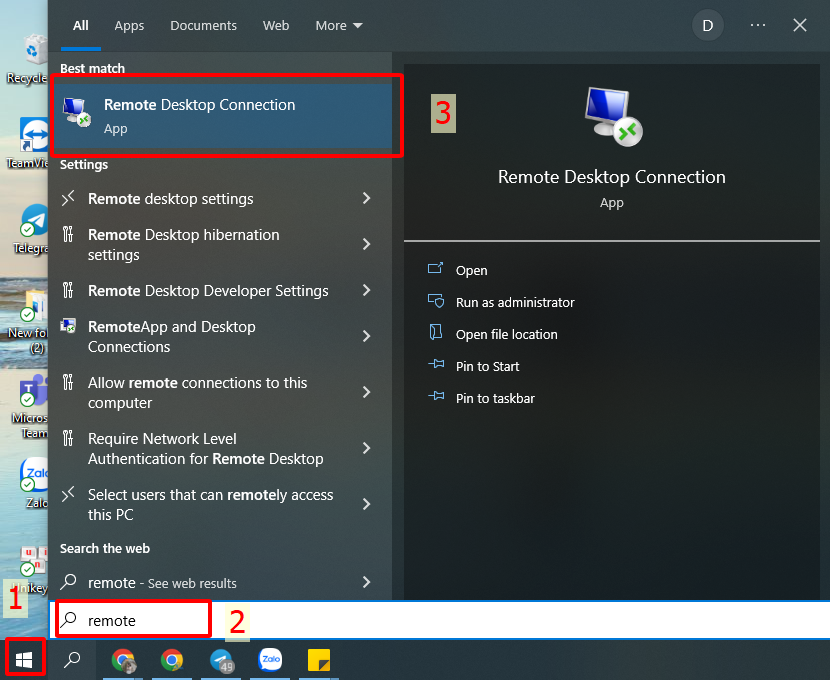Screen dimensions: 830x680
Task: Switch to the All search tab
Action: point(80,25)
